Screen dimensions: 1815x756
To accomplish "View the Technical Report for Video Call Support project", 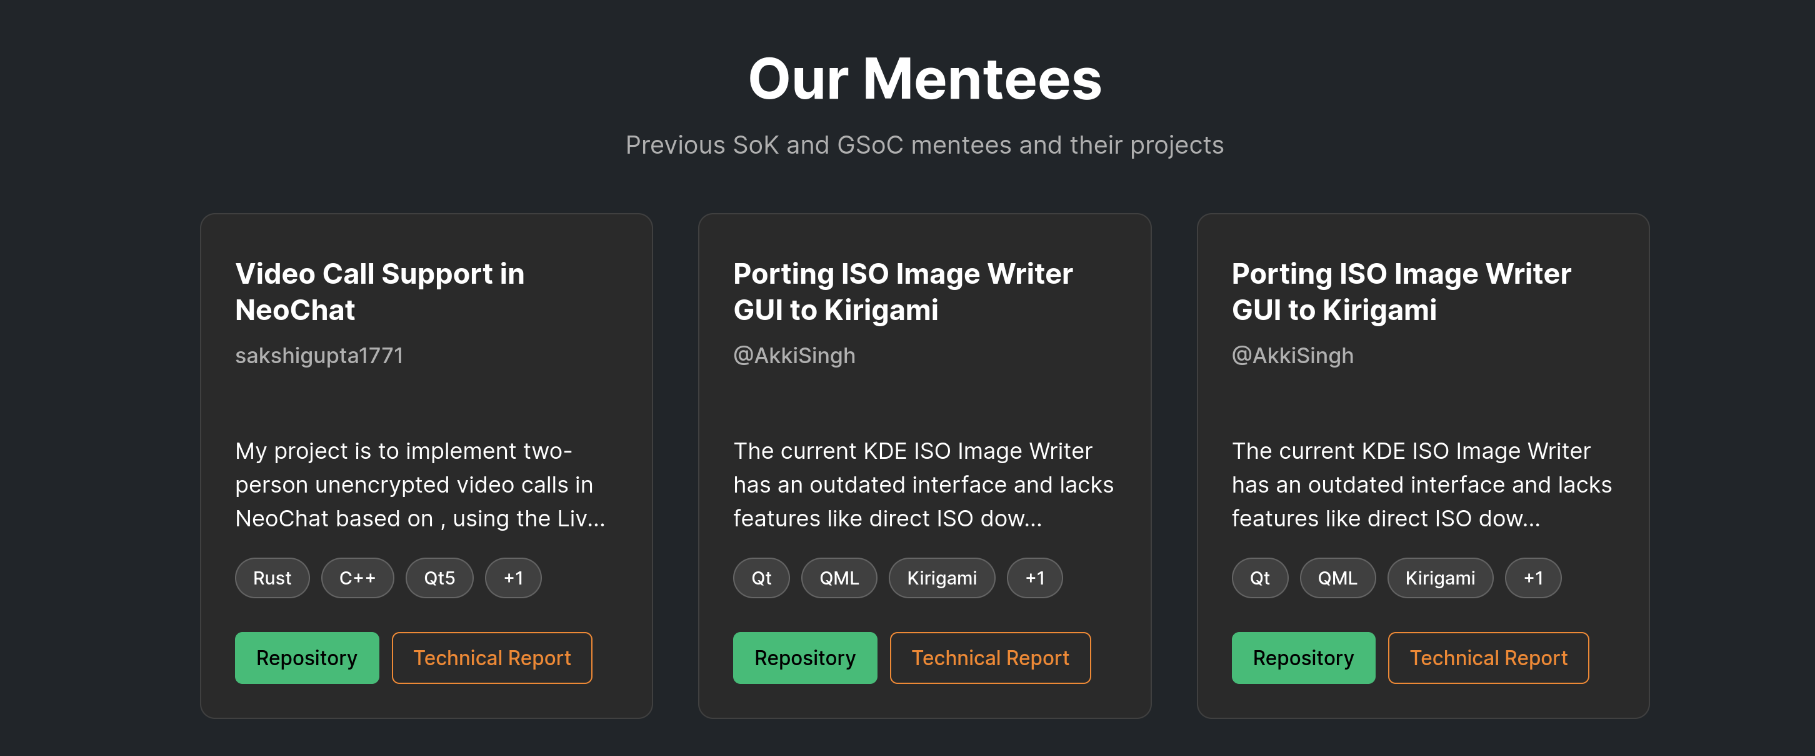I will (492, 658).
